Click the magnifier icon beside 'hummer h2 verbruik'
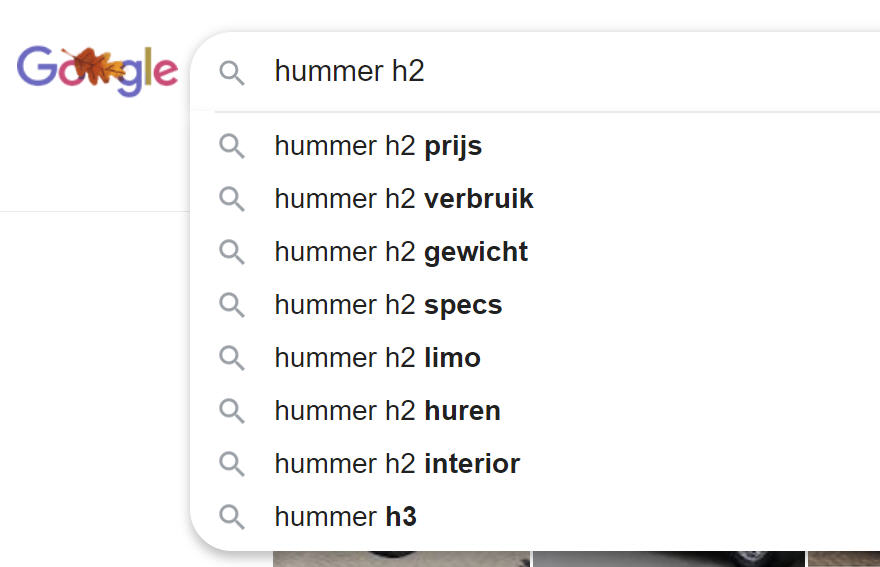Screen dimensions: 880x567 [232, 199]
